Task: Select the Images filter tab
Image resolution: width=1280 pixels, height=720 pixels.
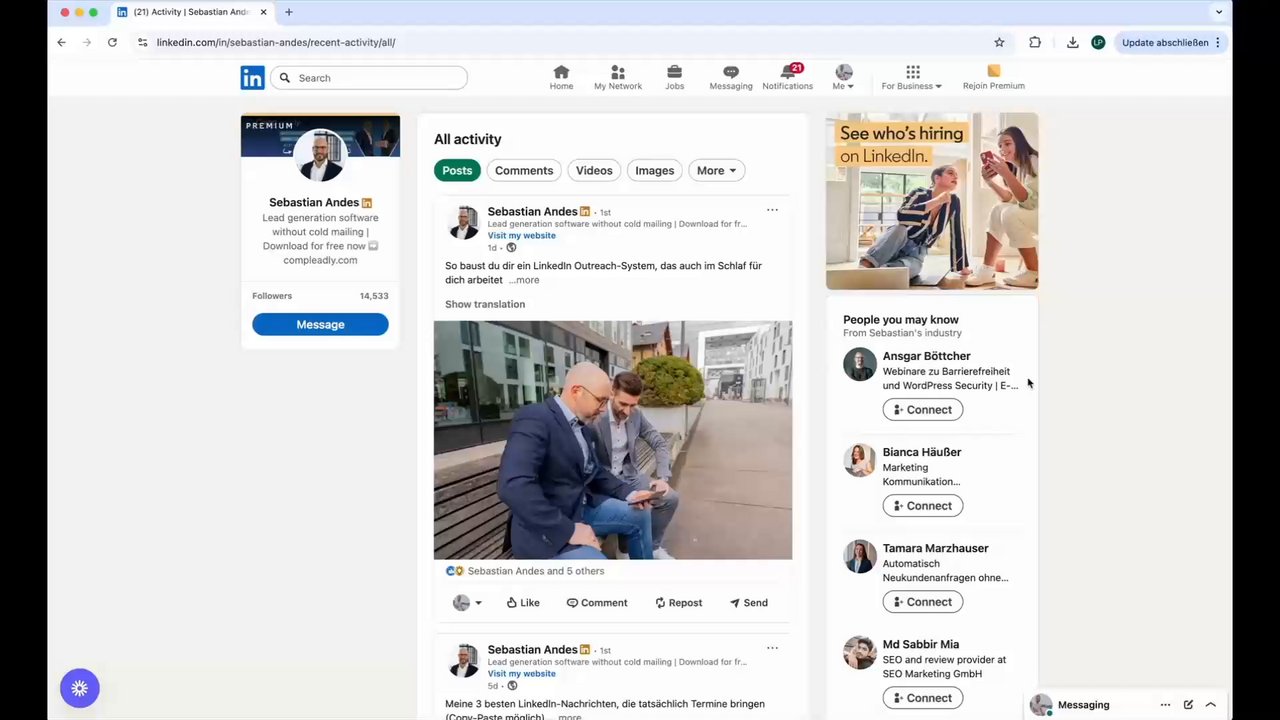Action: coord(655,170)
